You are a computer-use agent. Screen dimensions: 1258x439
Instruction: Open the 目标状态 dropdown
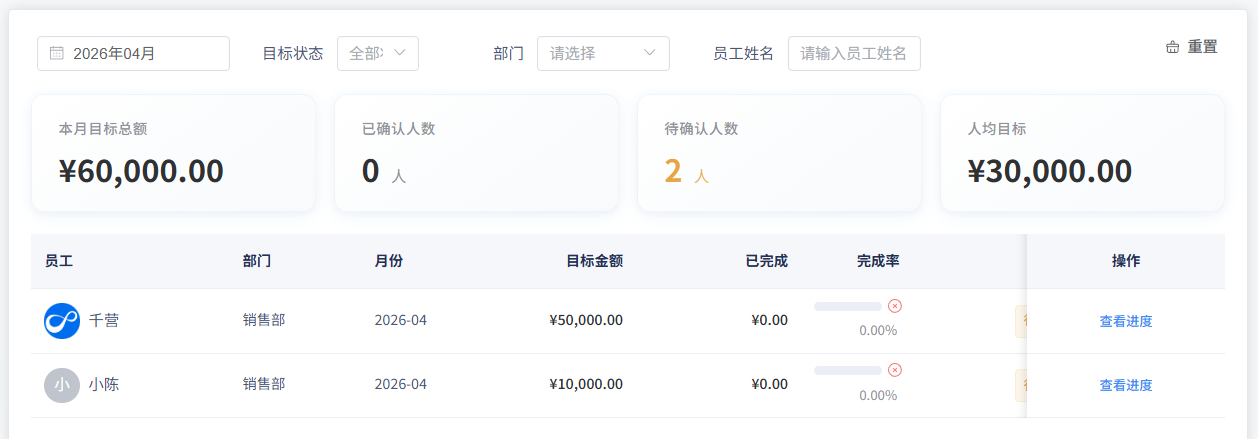pos(377,54)
